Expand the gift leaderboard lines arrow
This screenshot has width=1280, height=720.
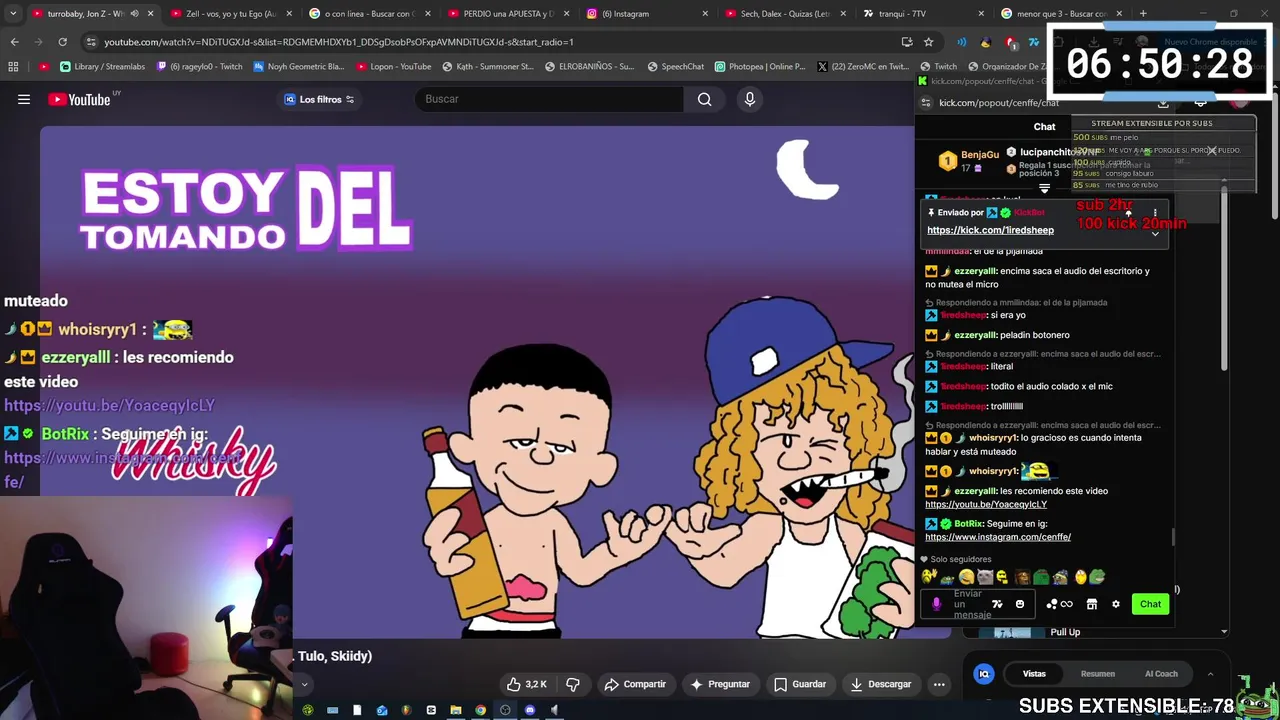[x=1045, y=188]
